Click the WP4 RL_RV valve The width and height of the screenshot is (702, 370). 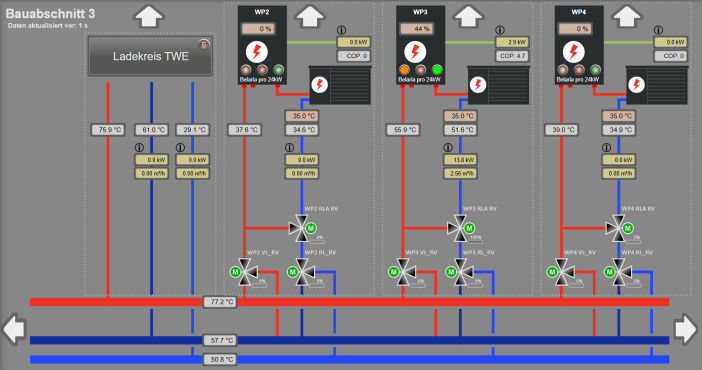click(619, 271)
